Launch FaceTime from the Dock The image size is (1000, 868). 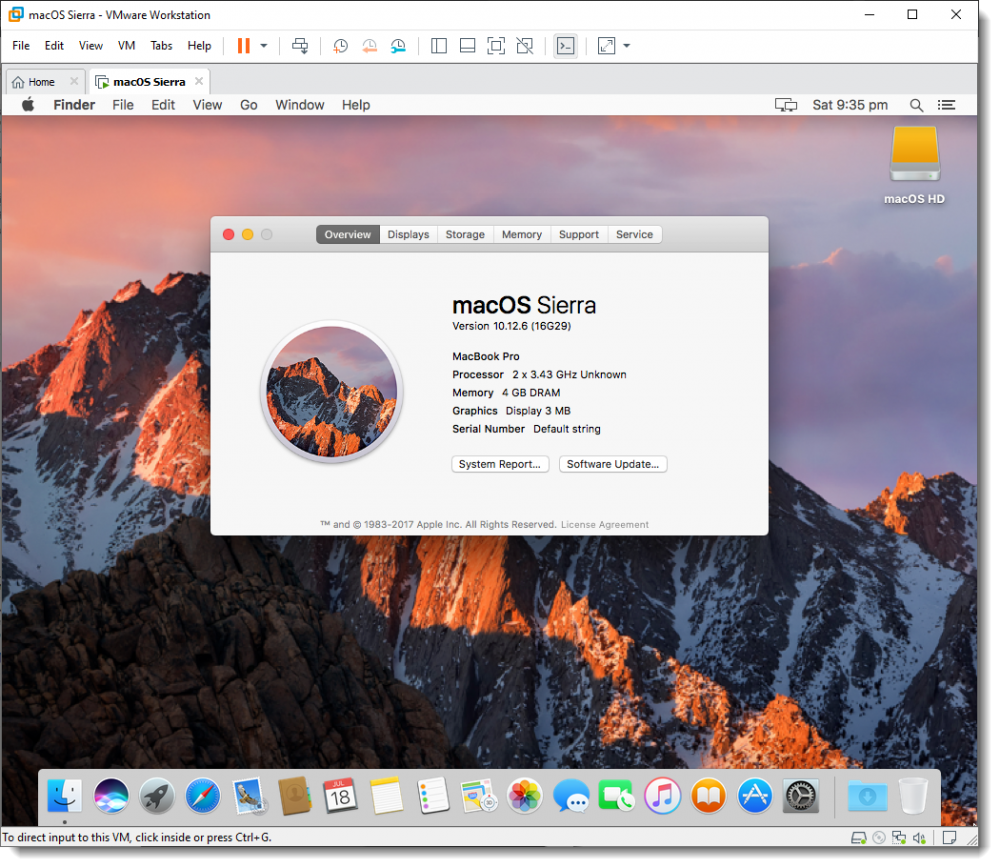[x=617, y=796]
